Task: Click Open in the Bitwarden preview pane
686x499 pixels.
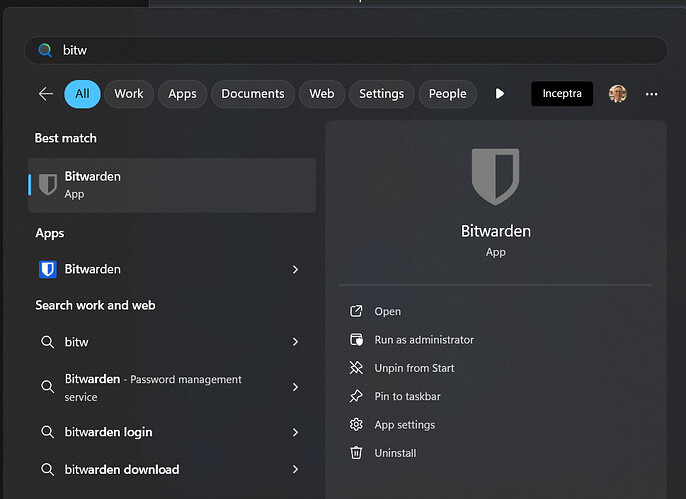Action: pyautogui.click(x=388, y=311)
